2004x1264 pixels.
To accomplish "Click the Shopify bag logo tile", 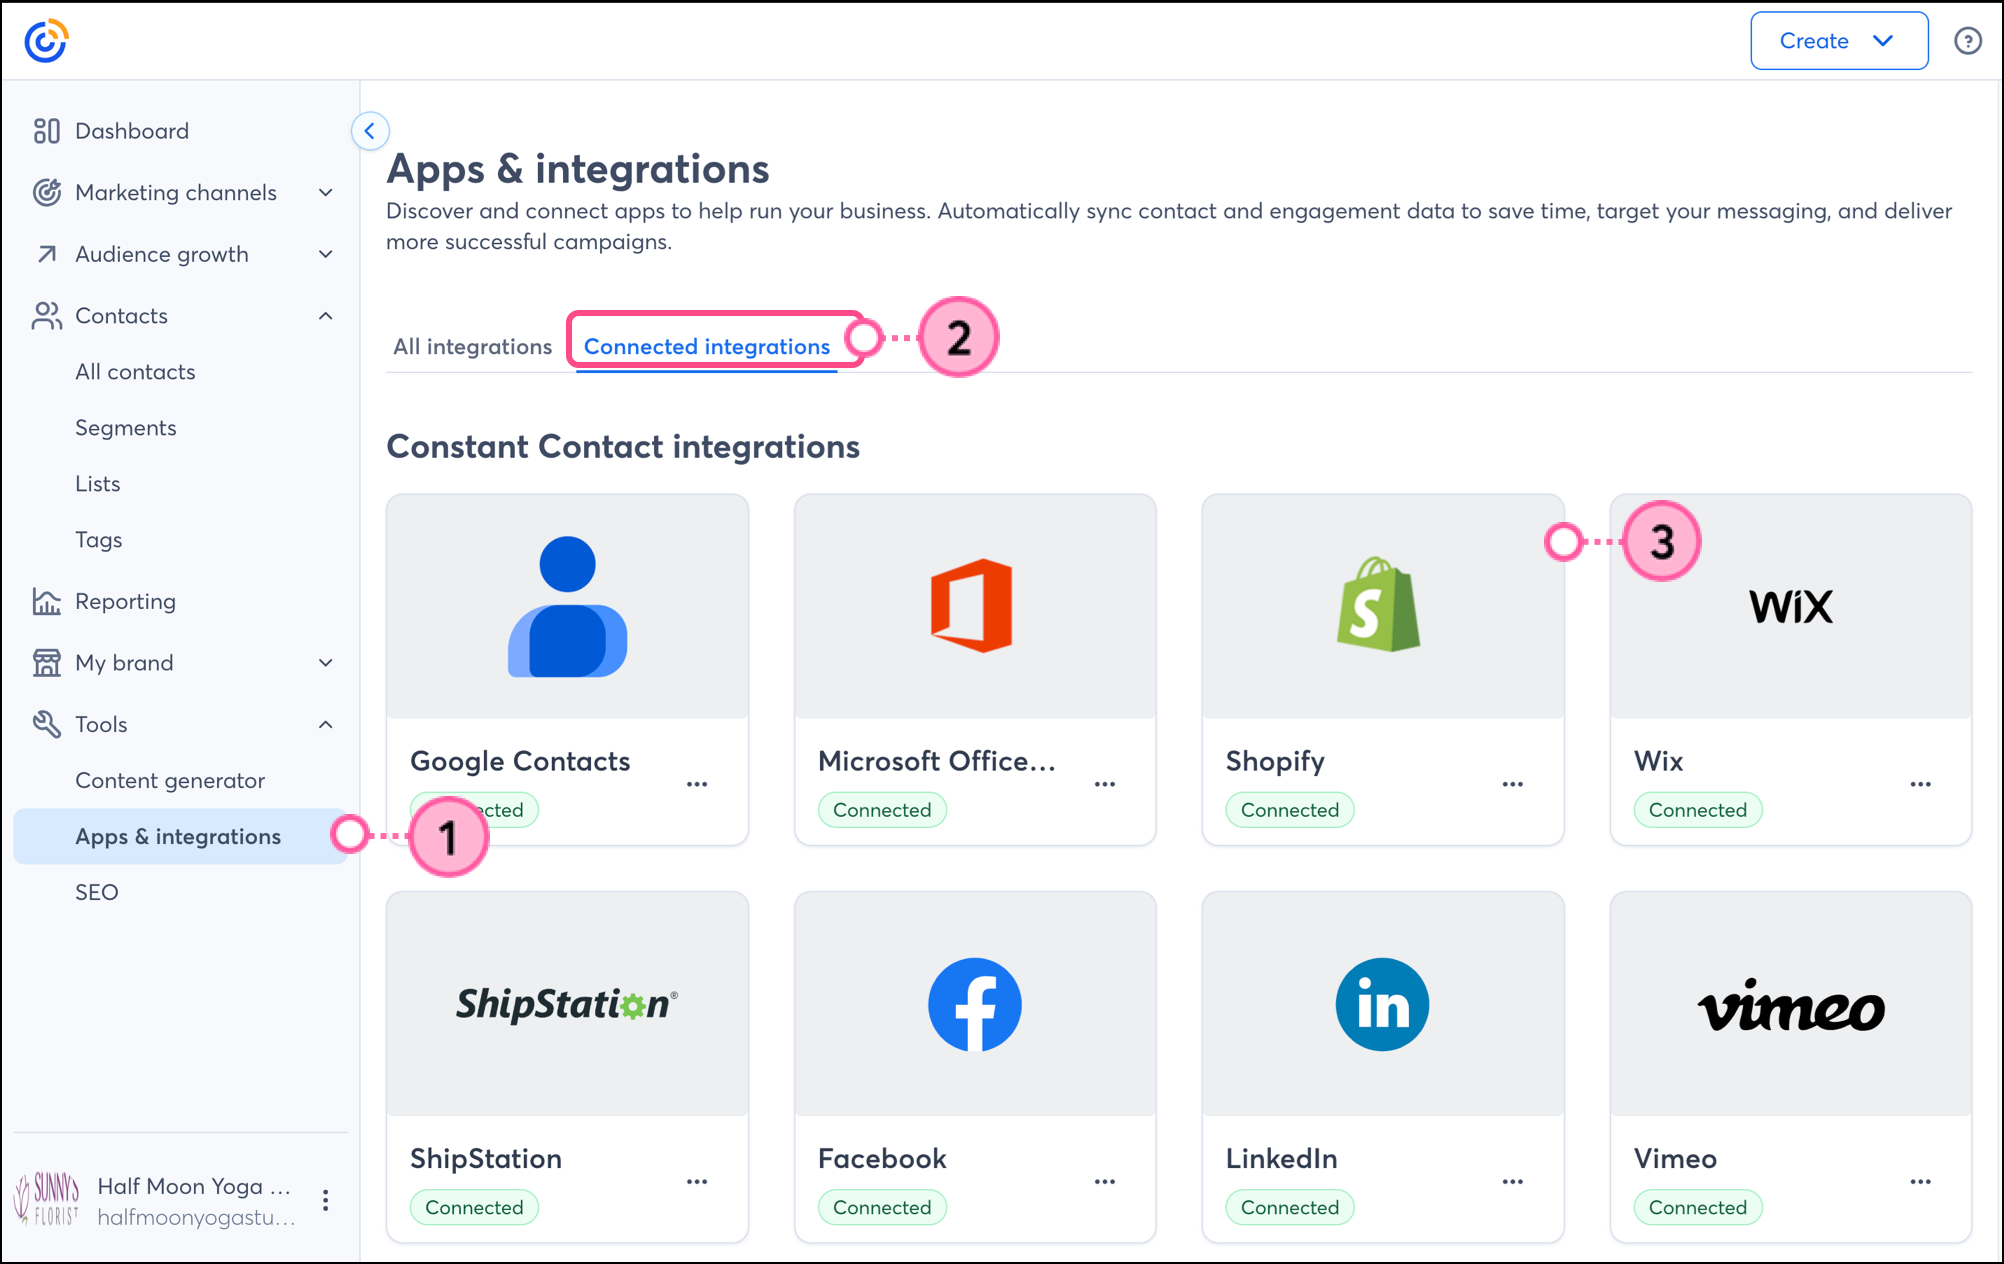I will (x=1383, y=606).
